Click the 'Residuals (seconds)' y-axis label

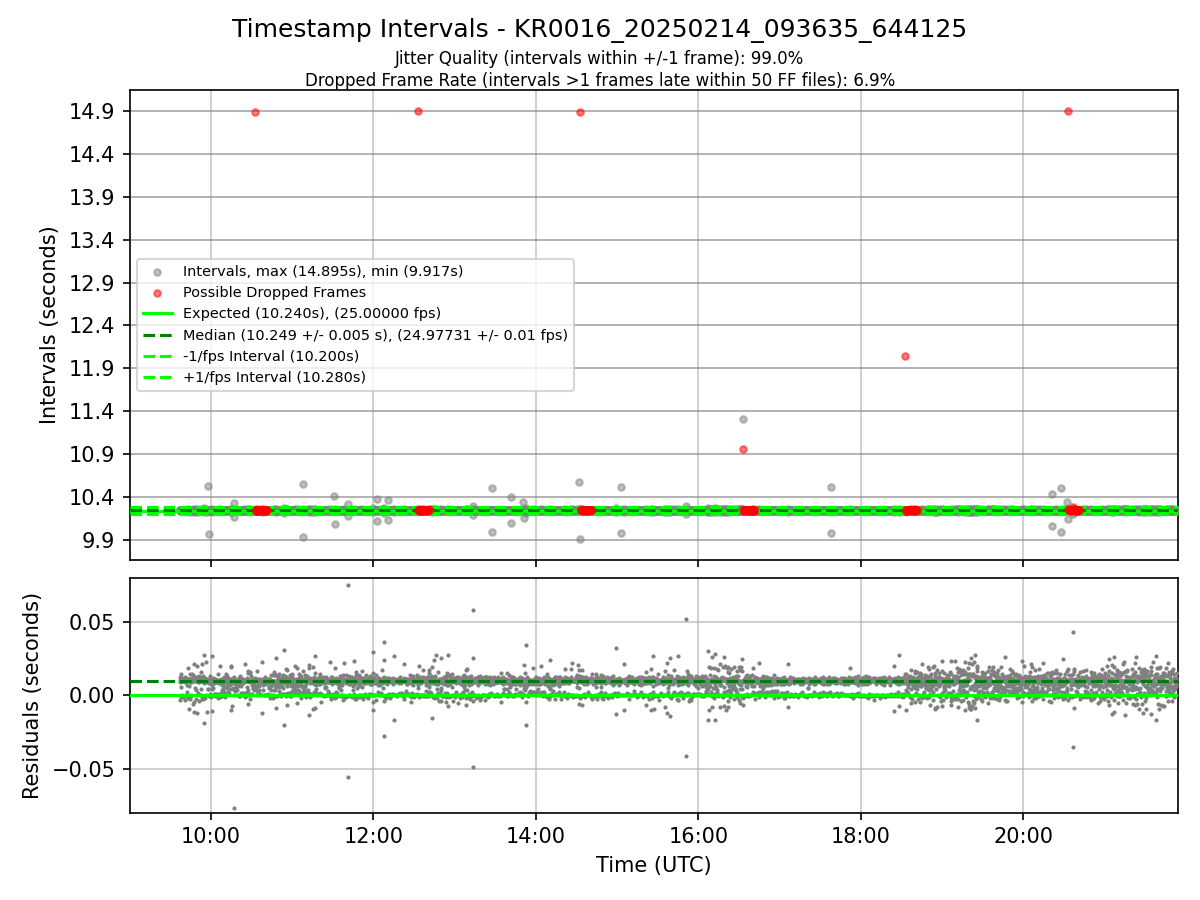[x=32, y=696]
